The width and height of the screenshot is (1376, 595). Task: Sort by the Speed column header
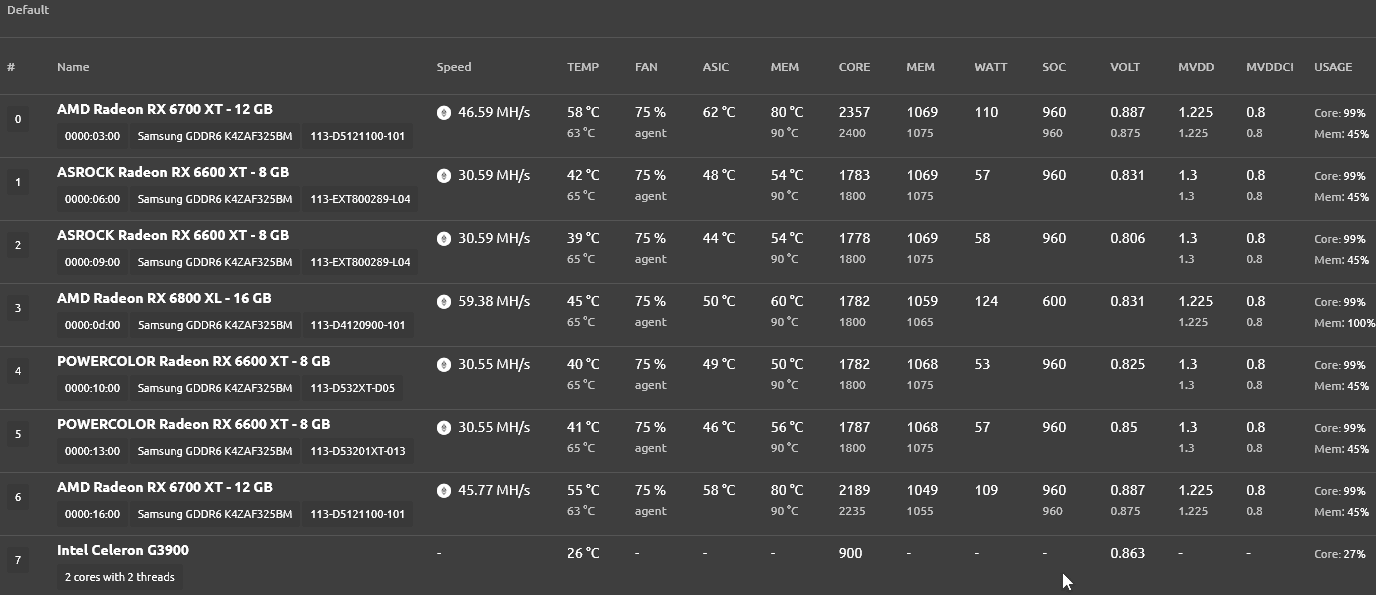(x=453, y=67)
